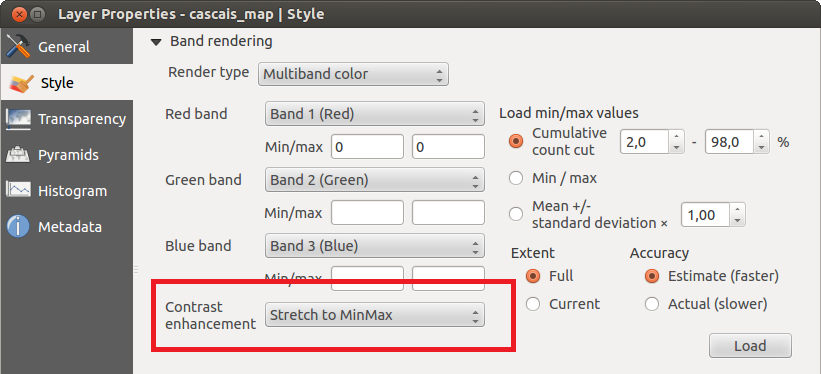Select Estimate (faster) accuracy option
The image size is (821, 374).
tap(652, 276)
